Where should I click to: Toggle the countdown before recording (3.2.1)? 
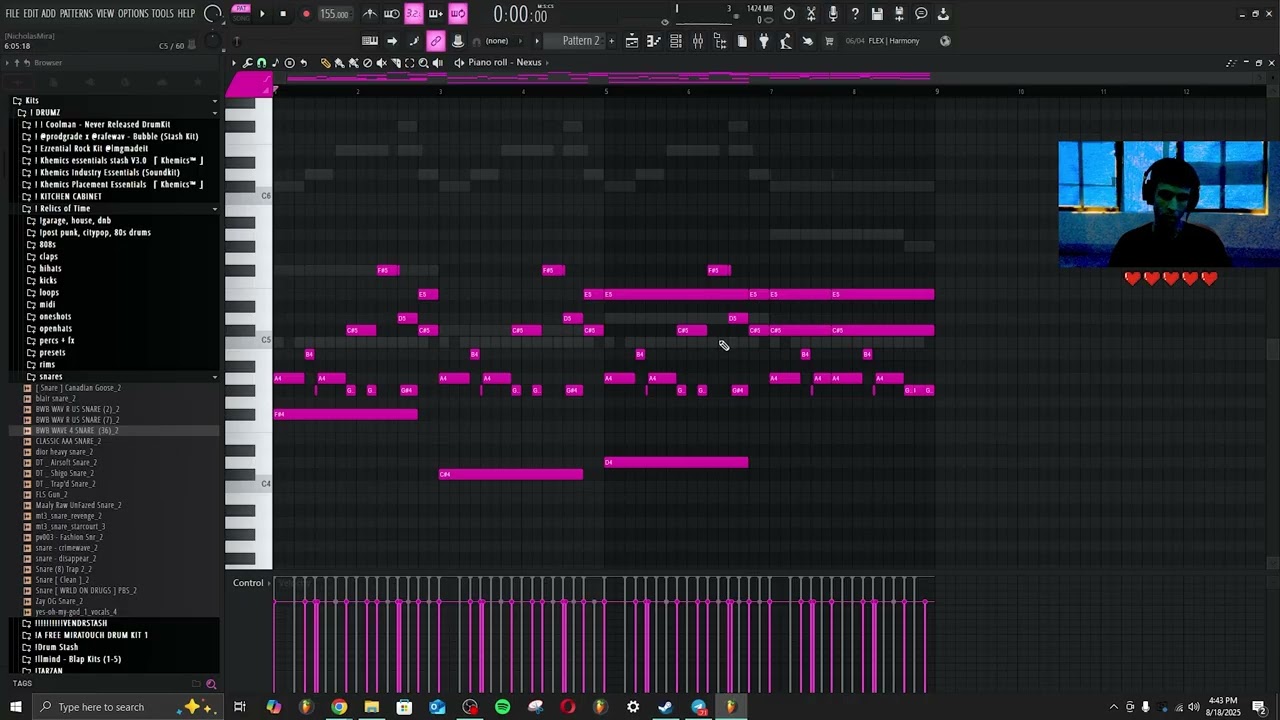413,14
